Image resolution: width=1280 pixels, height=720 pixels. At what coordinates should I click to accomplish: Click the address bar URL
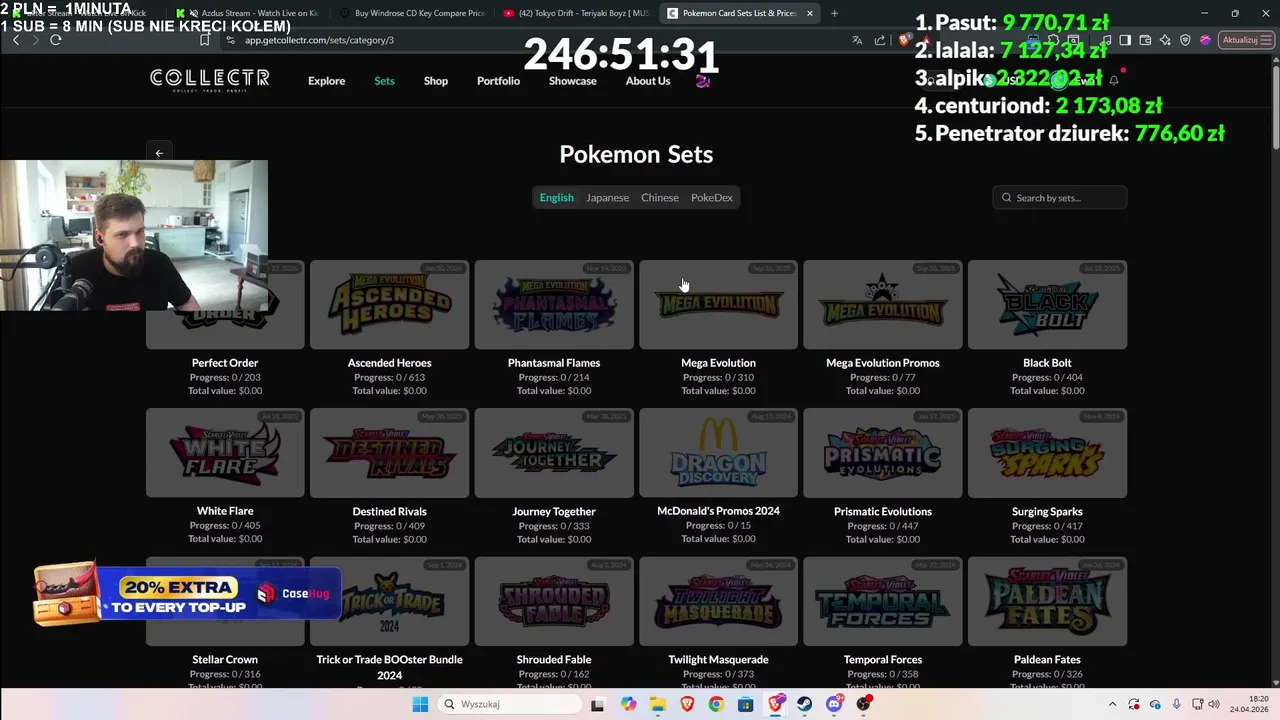click(x=319, y=40)
